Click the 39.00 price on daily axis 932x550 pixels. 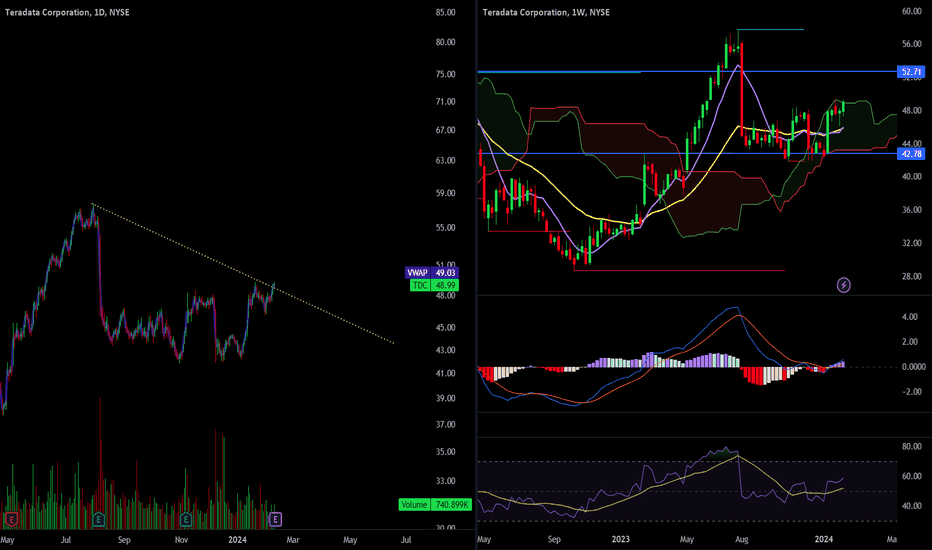coord(446,398)
